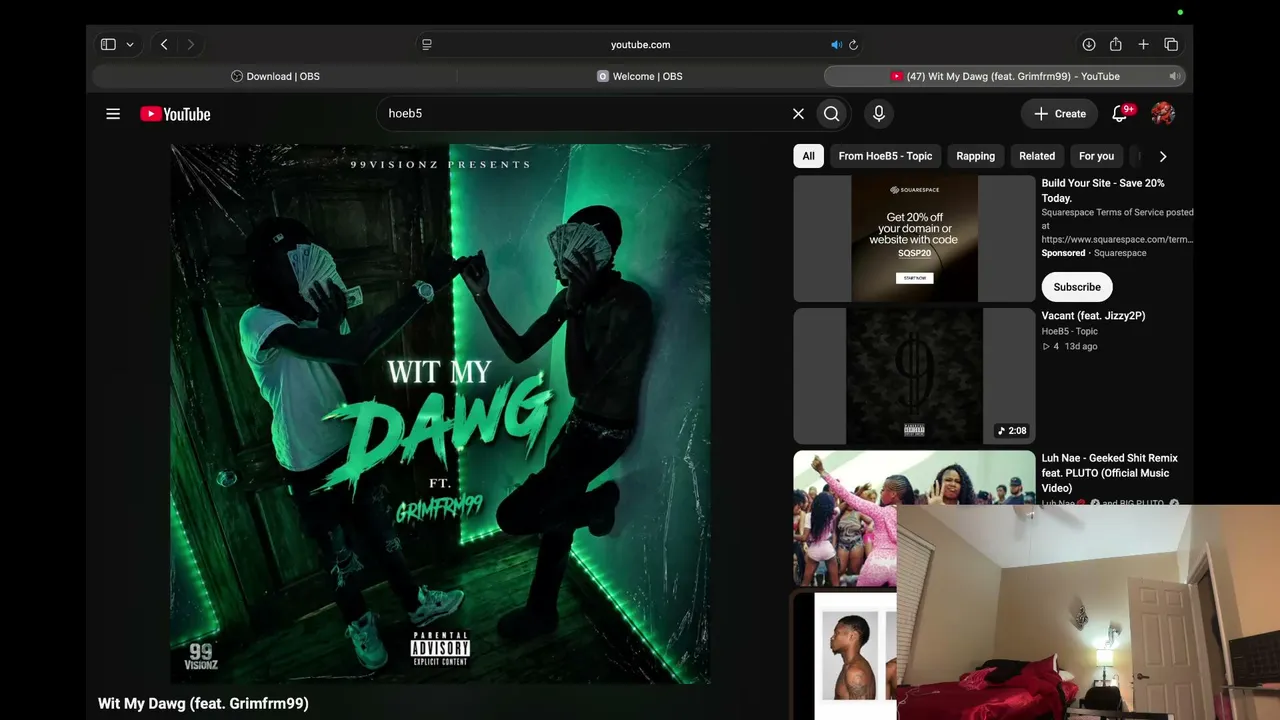Viewport: 1280px width, 720px height.
Task: Click the Squarespace Subscribe button
Action: (1077, 287)
